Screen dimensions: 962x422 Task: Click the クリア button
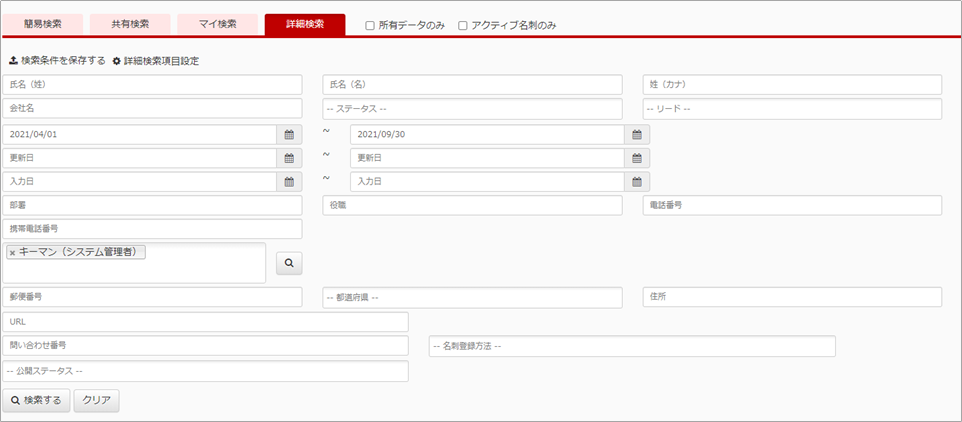click(x=96, y=401)
